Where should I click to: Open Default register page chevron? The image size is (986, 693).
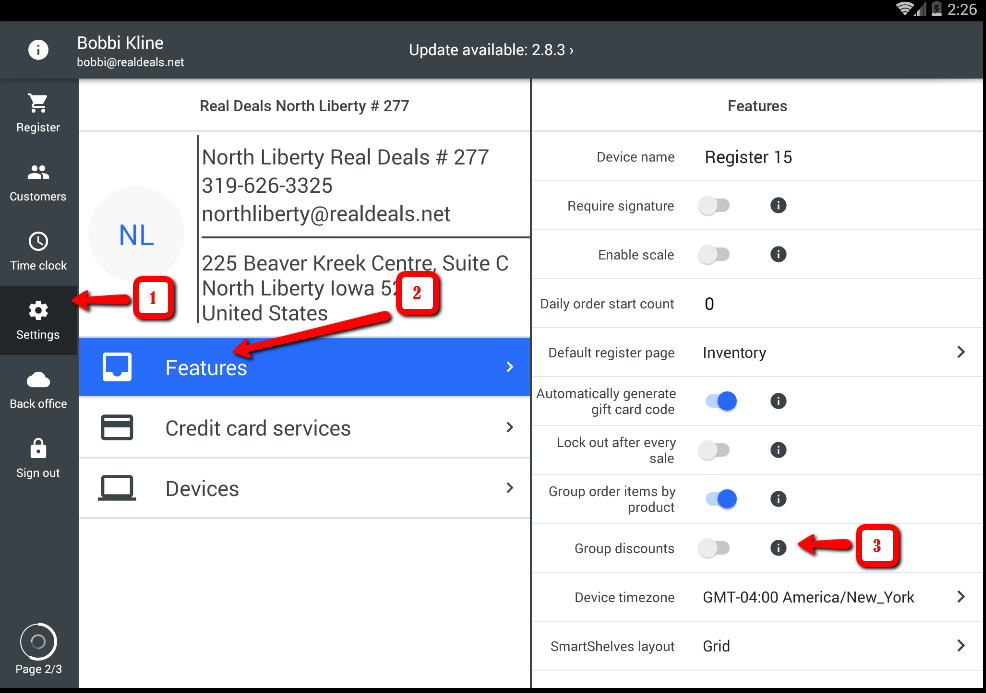(961, 352)
